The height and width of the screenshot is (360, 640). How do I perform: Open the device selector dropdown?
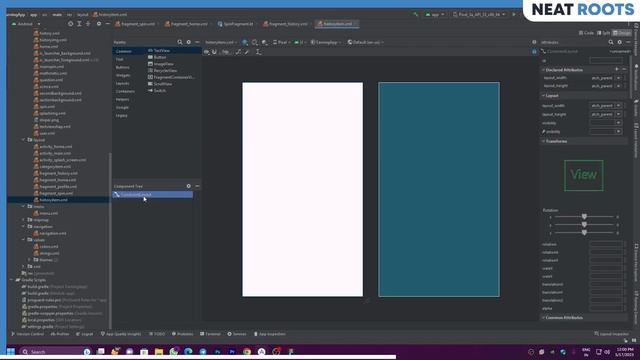click(x=479, y=14)
